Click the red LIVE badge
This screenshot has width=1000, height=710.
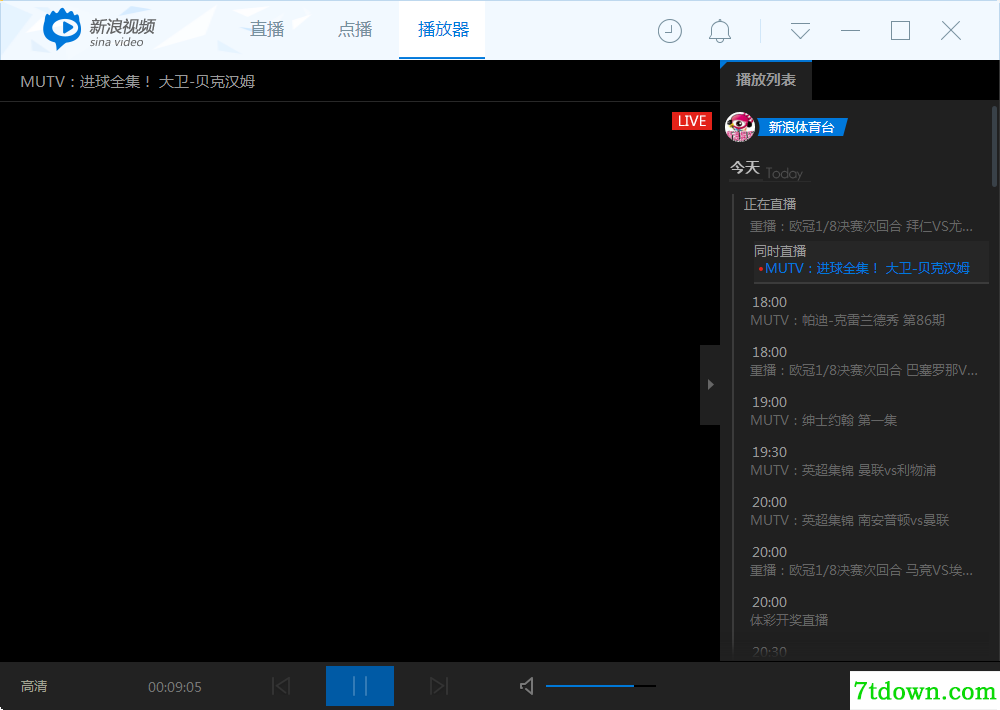pos(692,121)
